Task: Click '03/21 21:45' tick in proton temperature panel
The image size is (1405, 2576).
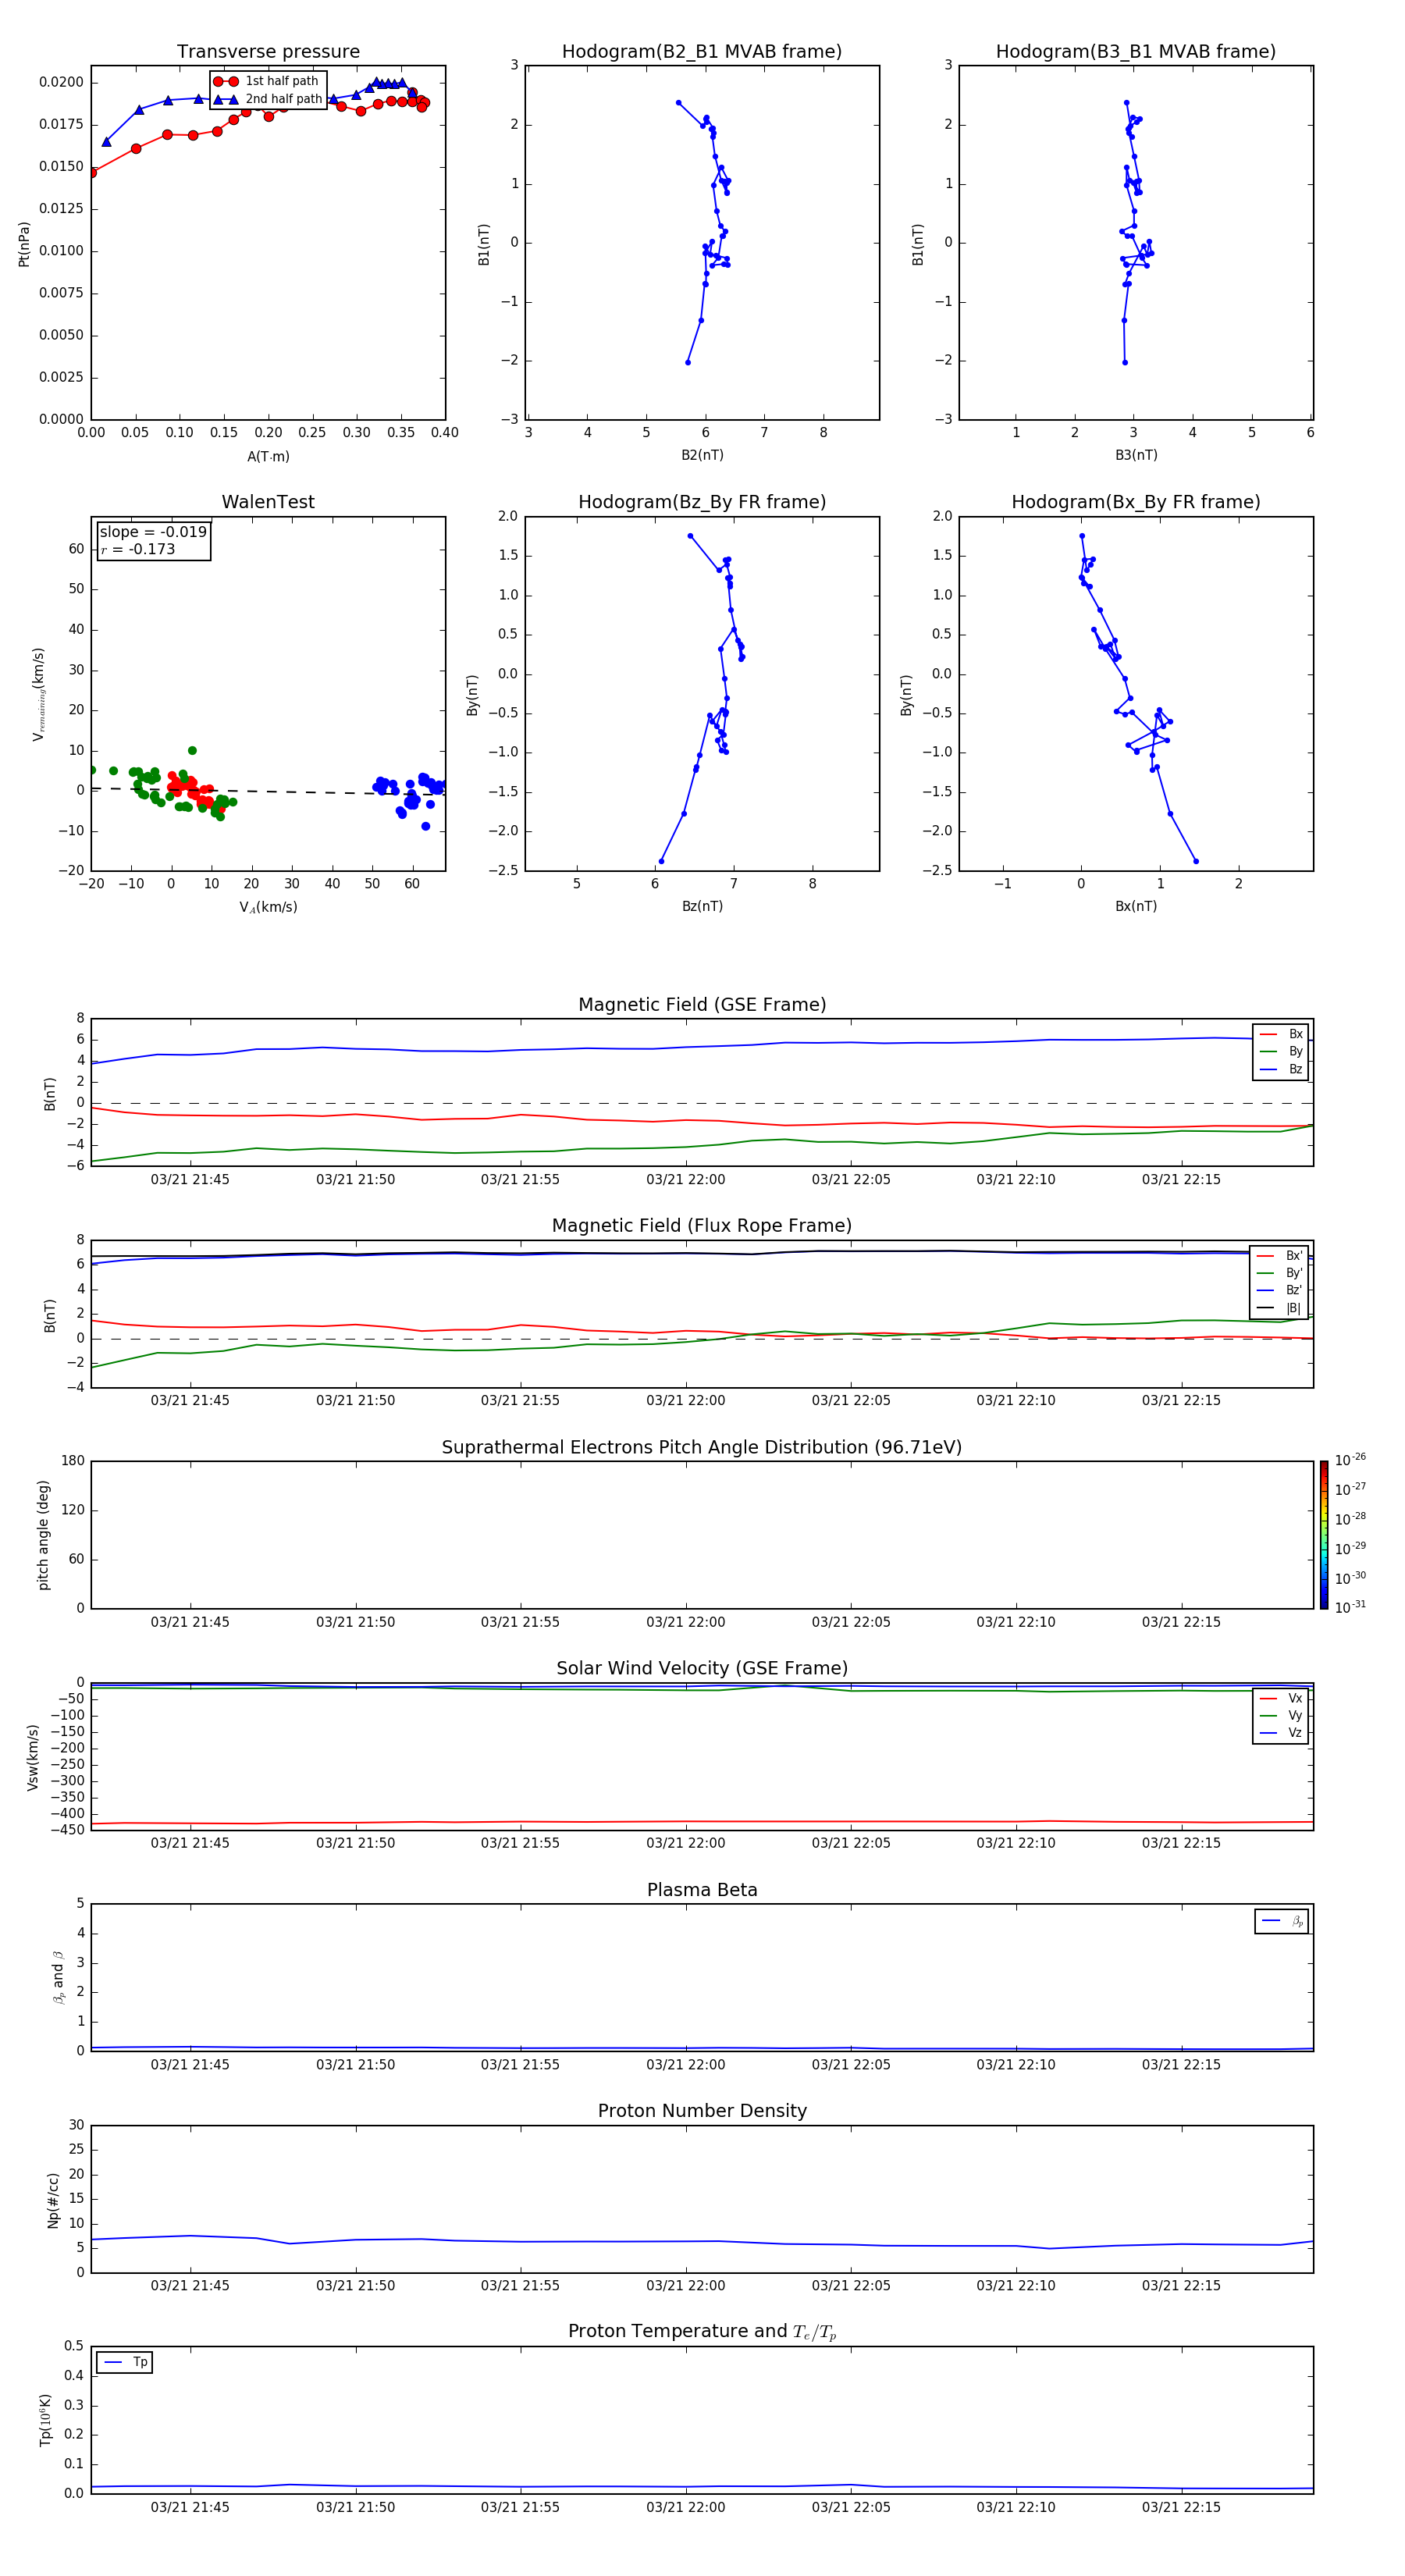Action: coord(190,2507)
